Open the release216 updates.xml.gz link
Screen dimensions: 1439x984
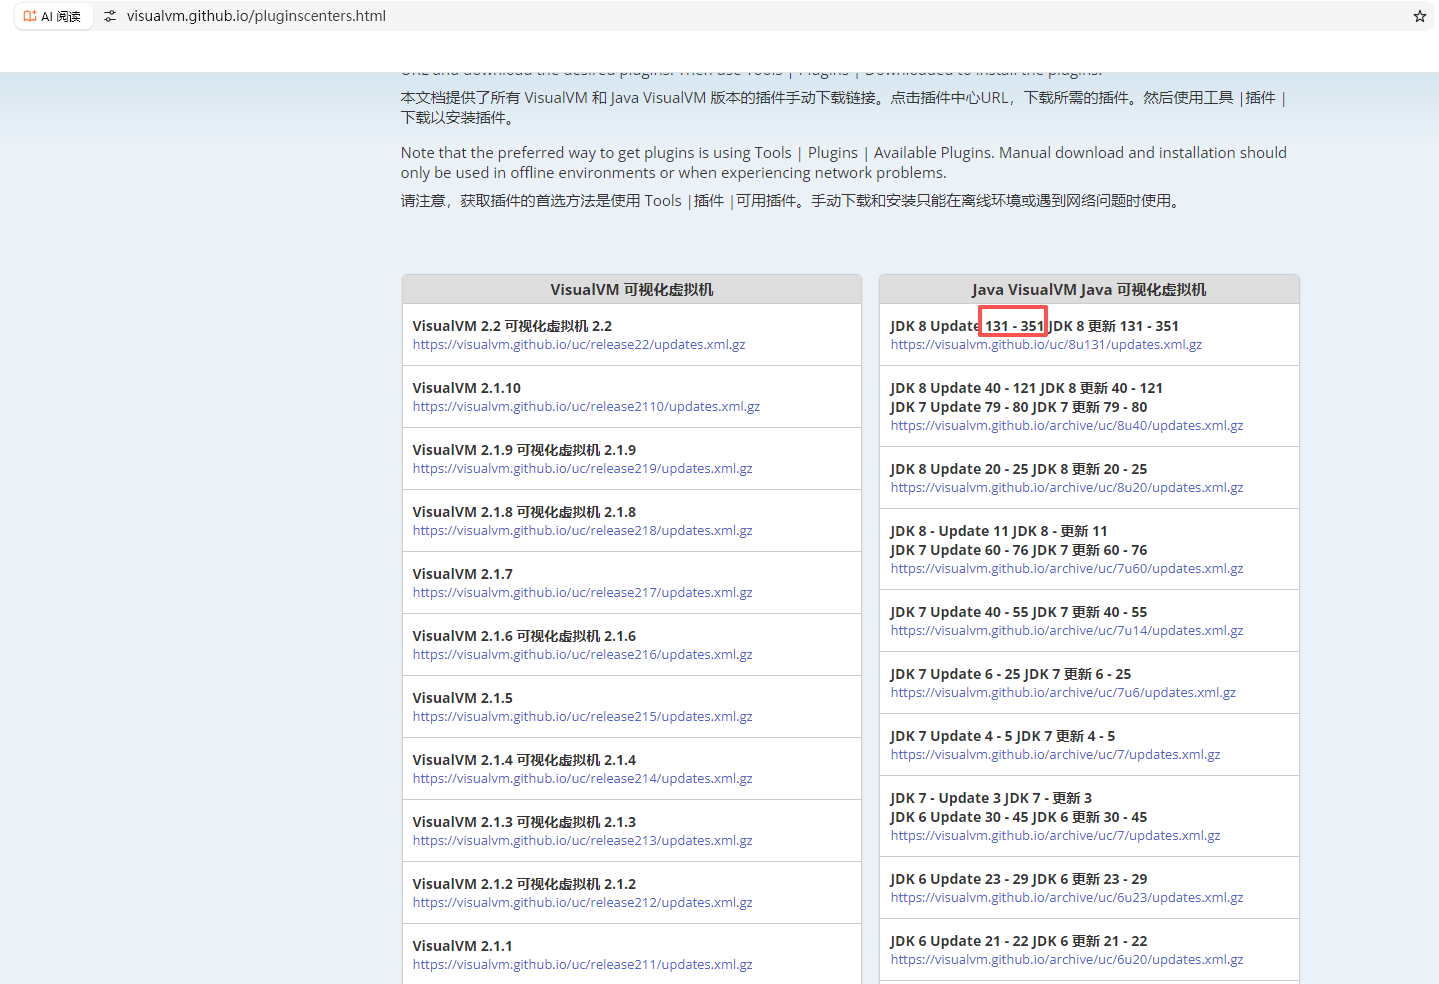tap(582, 655)
